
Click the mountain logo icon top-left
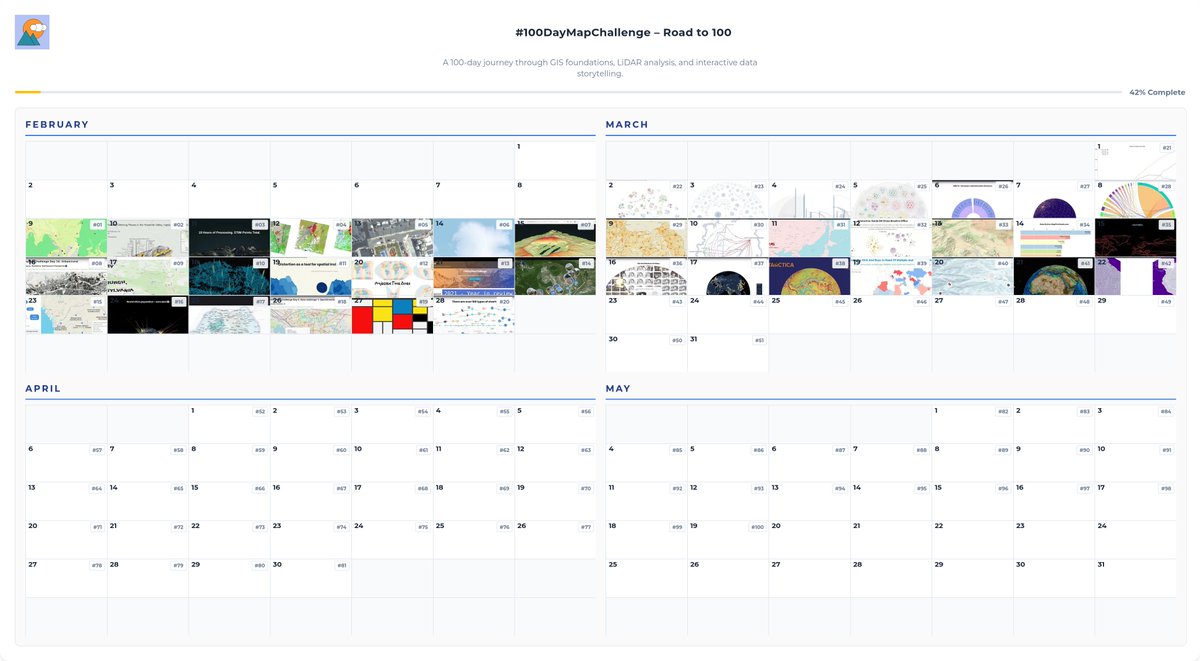pyautogui.click(x=31, y=30)
